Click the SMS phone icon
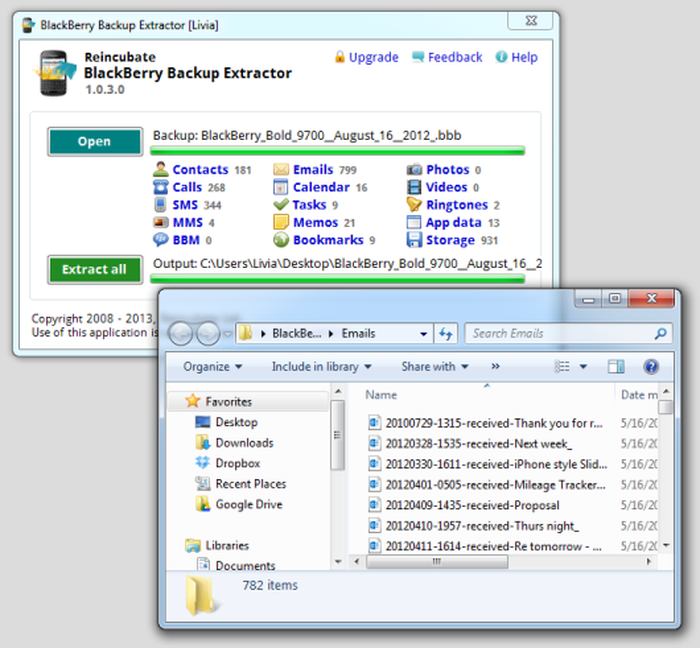700x648 pixels. (x=160, y=205)
